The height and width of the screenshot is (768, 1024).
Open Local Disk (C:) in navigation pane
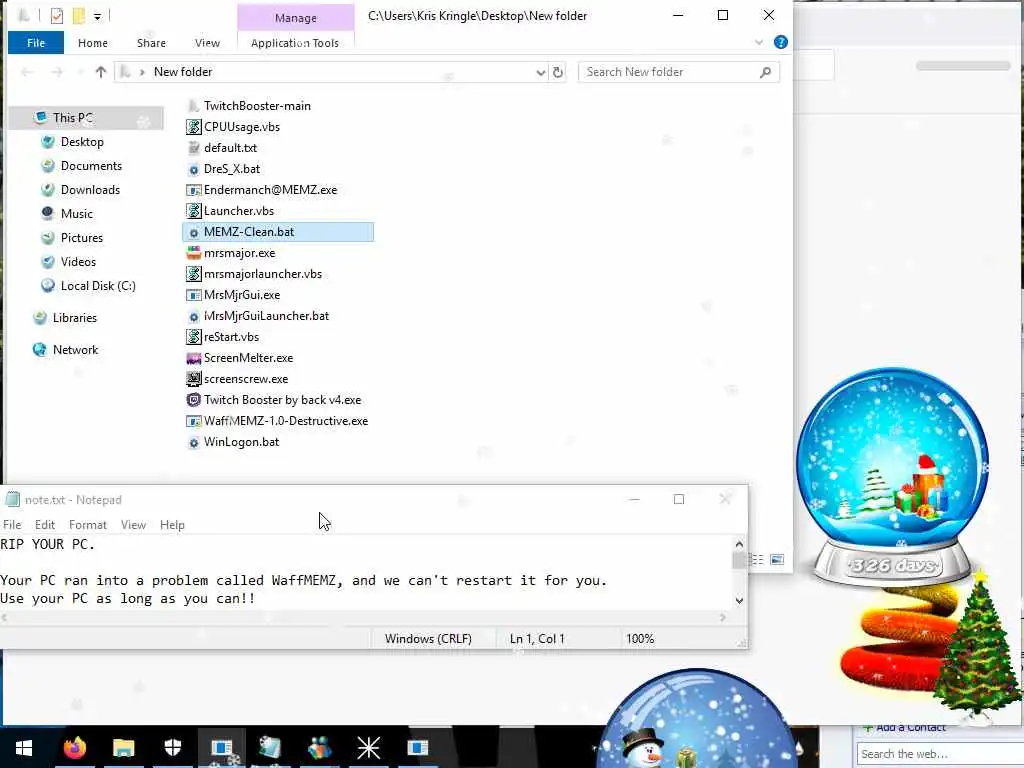click(x=98, y=286)
